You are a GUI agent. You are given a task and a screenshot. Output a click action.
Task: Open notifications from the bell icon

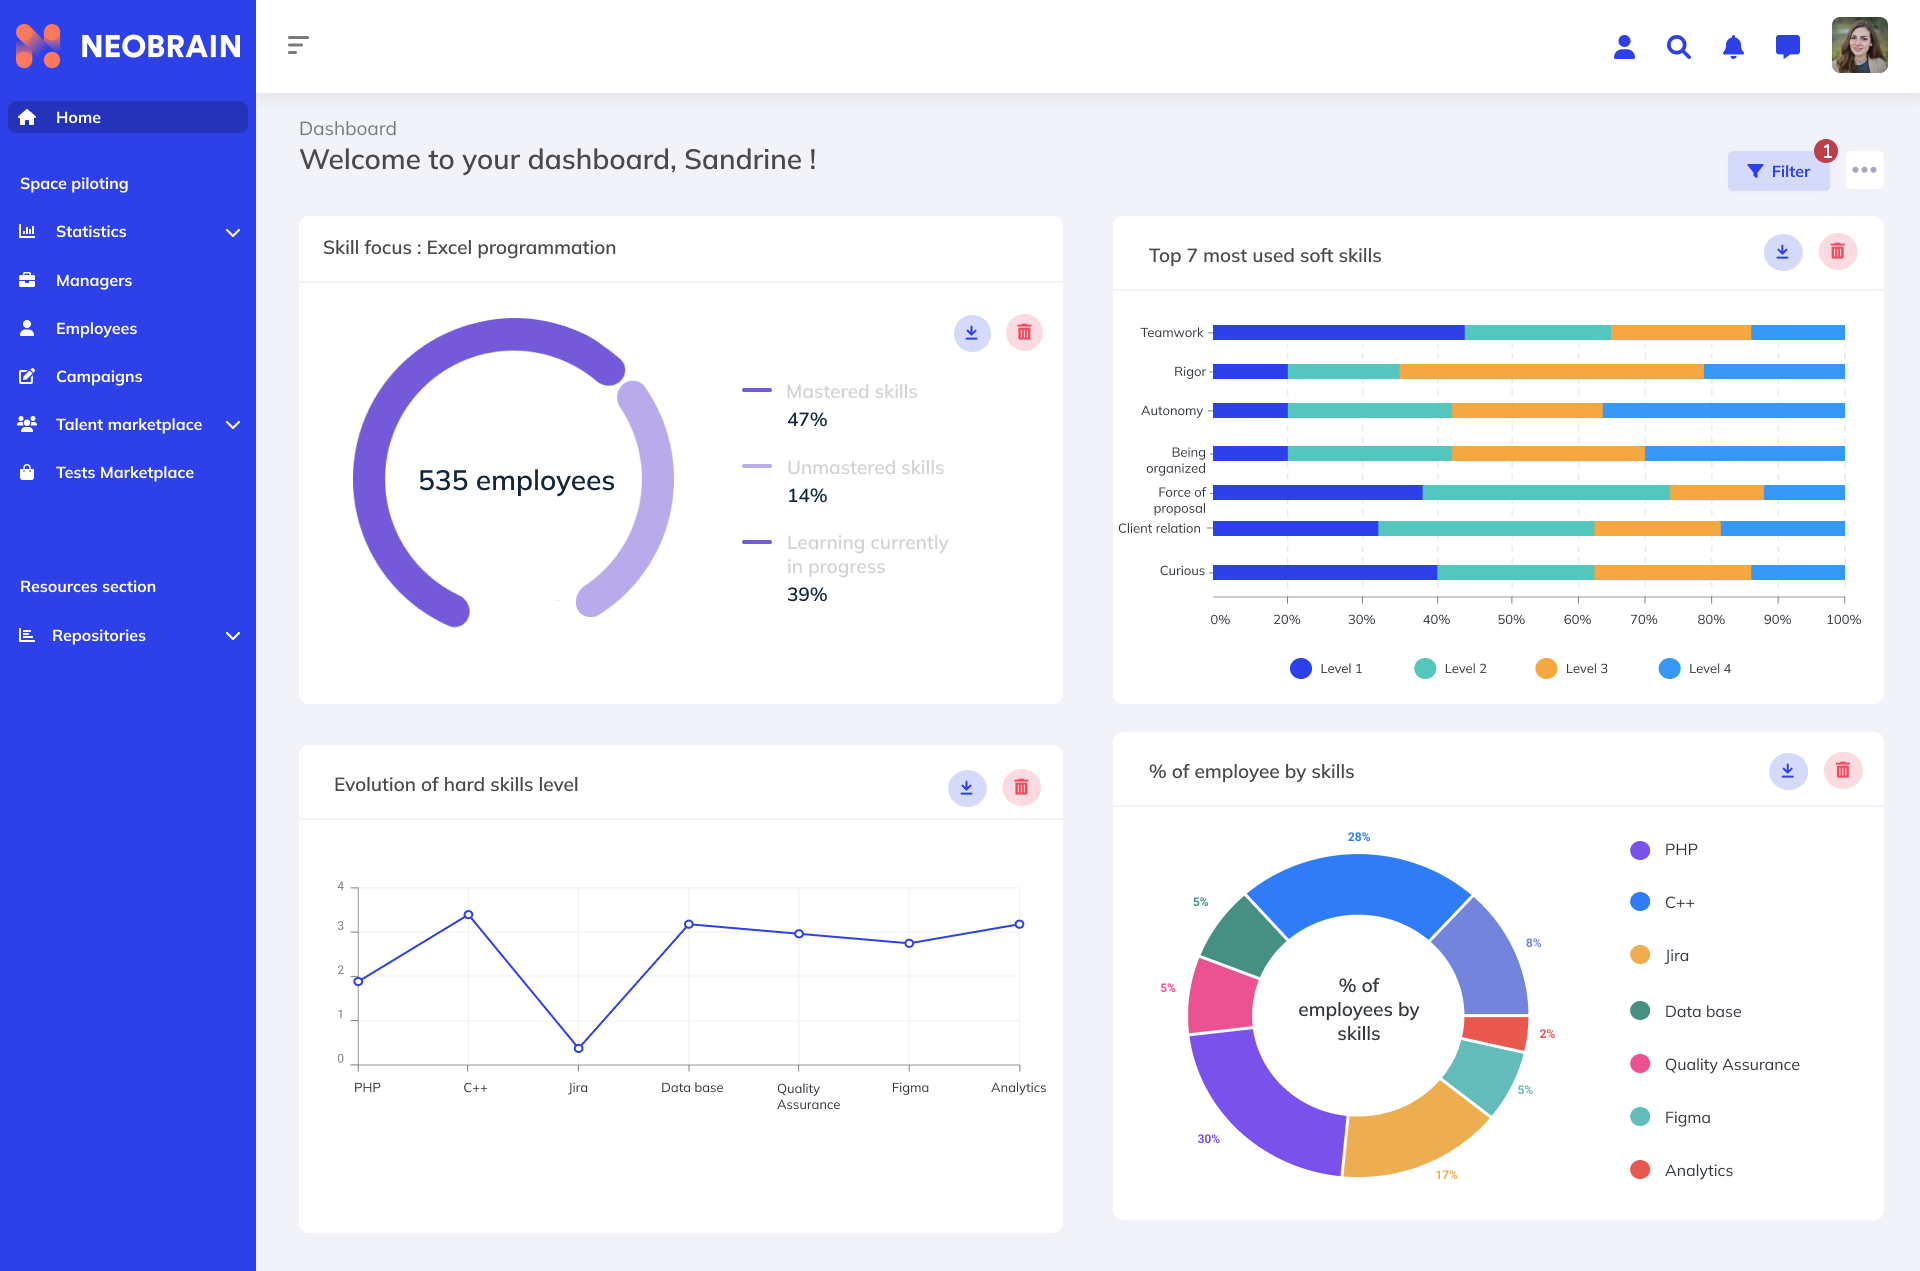click(1733, 46)
